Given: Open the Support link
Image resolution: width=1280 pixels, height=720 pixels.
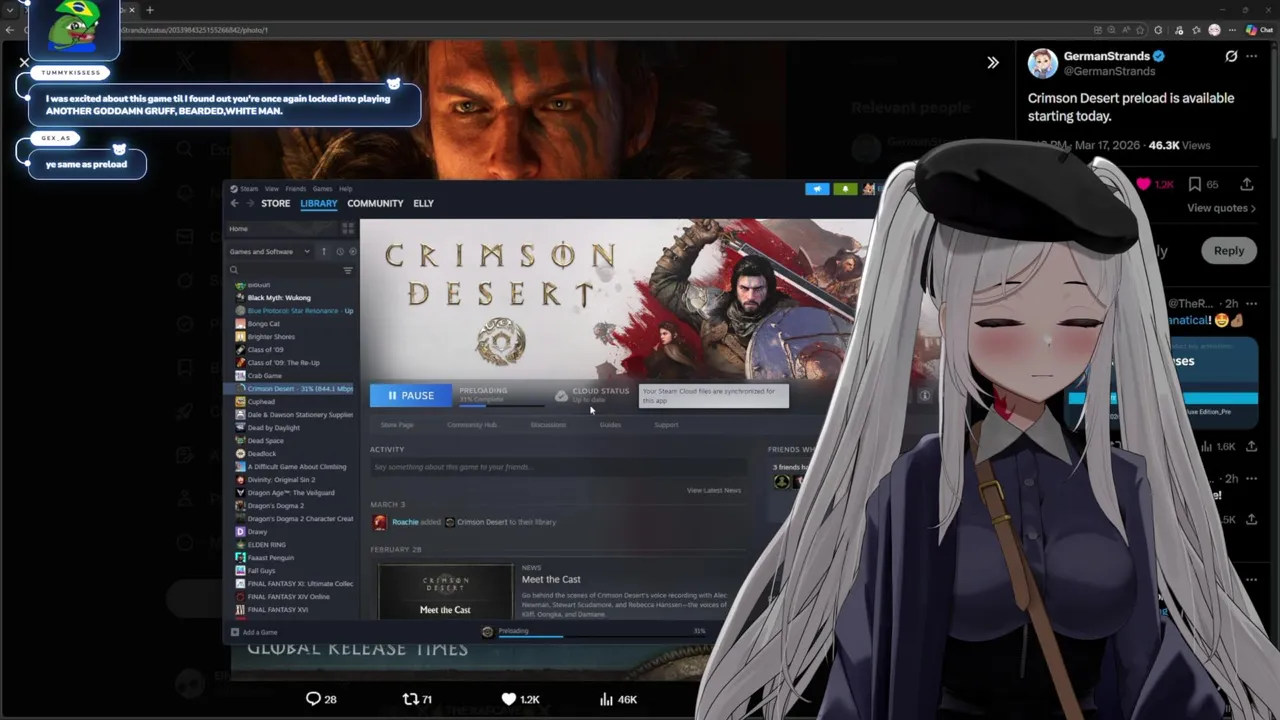Looking at the screenshot, I should (666, 425).
